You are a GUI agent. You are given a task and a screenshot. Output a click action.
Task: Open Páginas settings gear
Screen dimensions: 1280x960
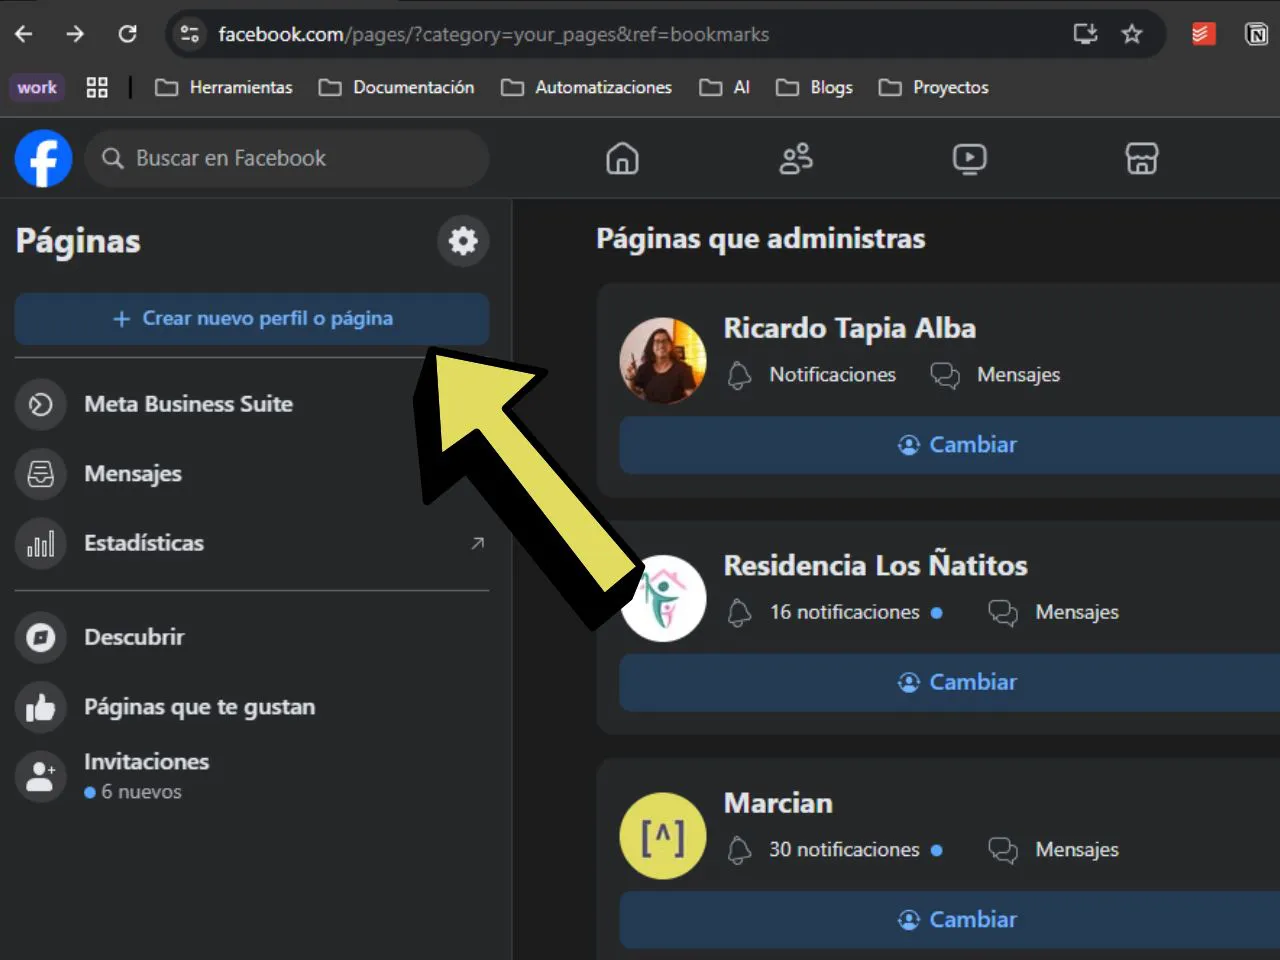point(463,241)
